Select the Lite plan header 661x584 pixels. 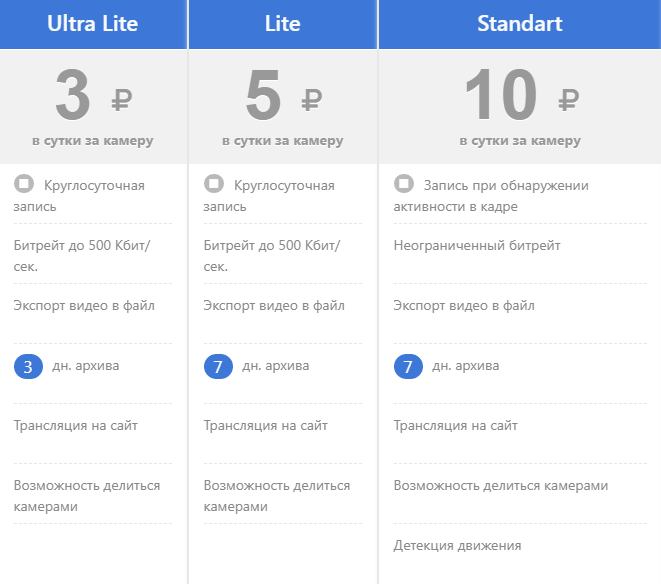[x=283, y=23]
